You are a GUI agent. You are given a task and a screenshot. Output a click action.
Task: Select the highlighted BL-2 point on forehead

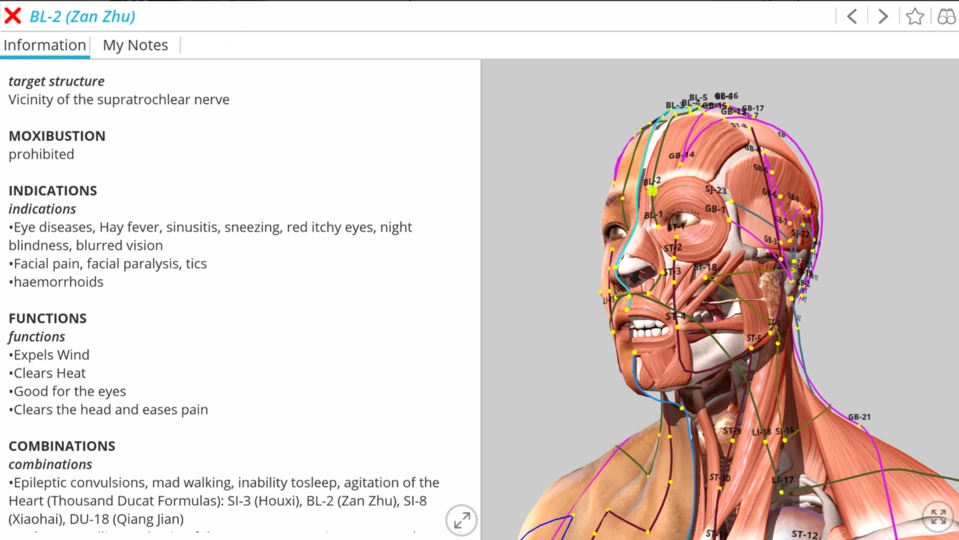click(x=652, y=190)
